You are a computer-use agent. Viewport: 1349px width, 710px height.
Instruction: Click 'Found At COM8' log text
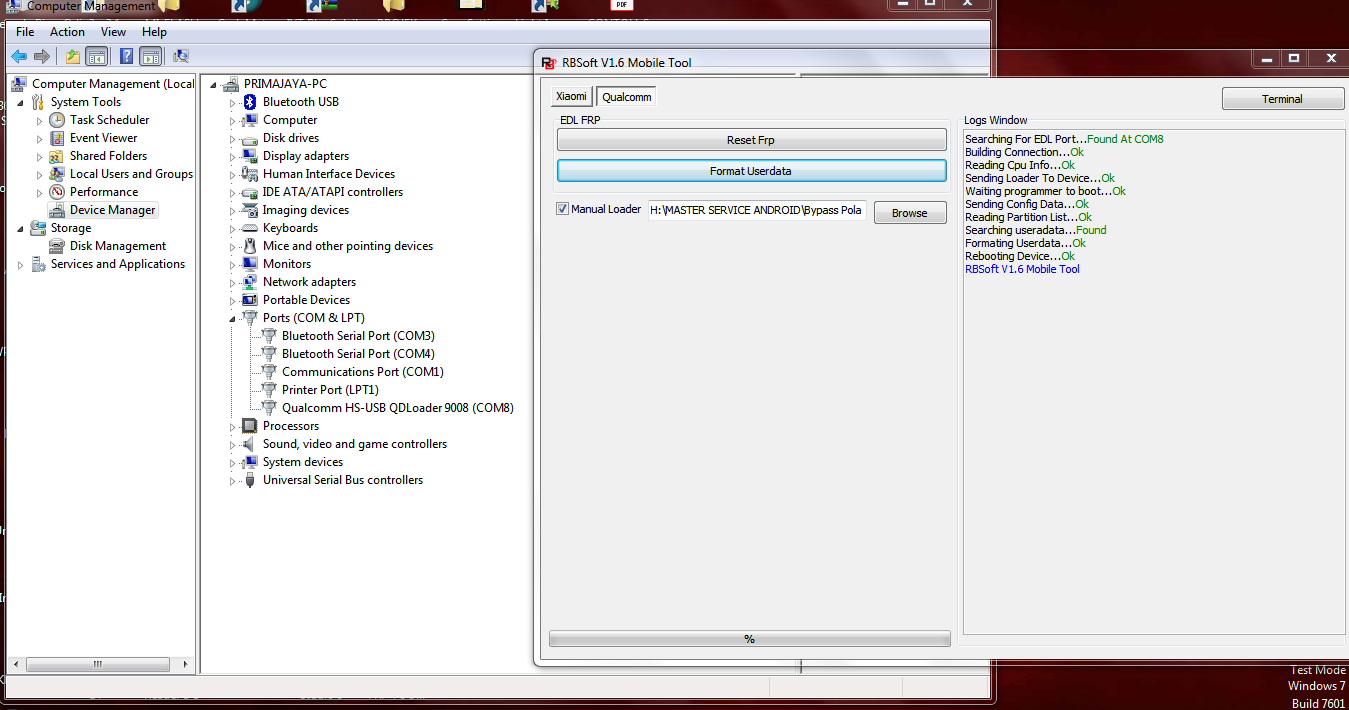(1125, 139)
